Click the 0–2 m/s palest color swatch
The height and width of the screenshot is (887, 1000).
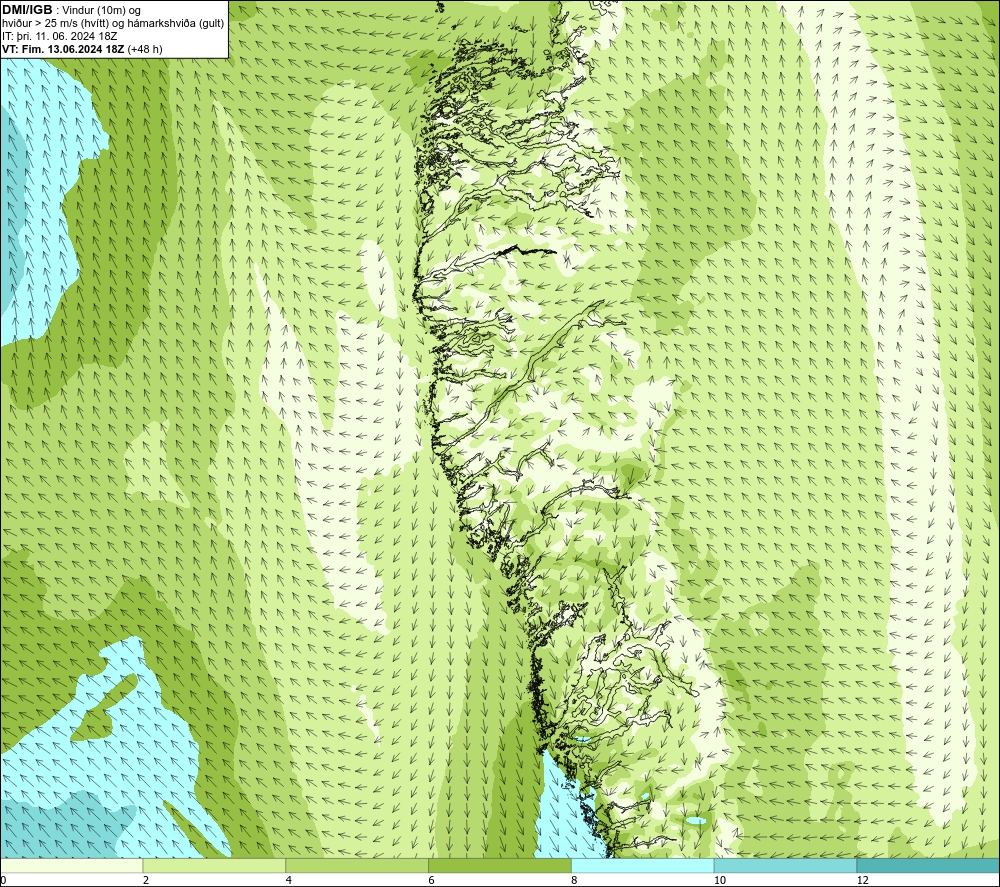coord(71,865)
